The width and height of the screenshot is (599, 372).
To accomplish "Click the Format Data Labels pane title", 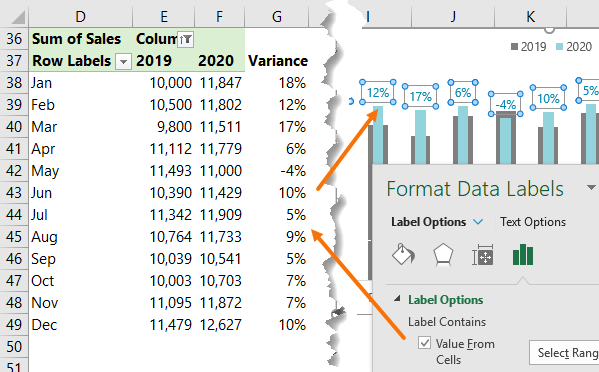I will [x=475, y=188].
